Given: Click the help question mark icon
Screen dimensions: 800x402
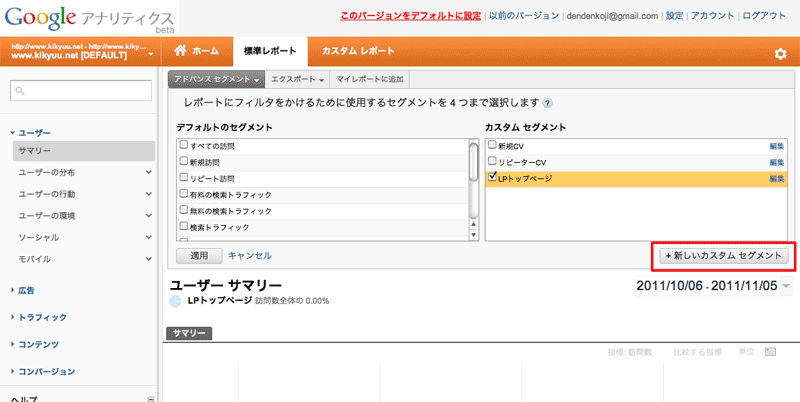Looking at the screenshot, I should pos(547,103).
